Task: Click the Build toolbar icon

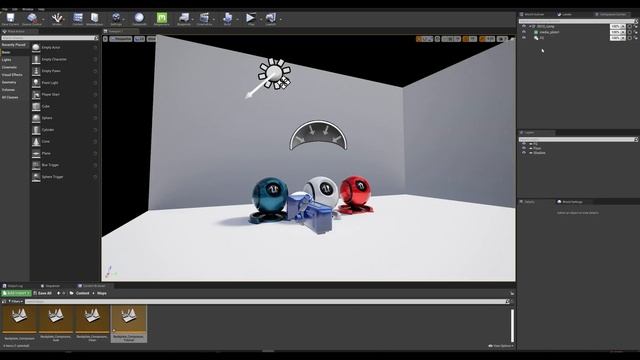Action: tap(227, 18)
